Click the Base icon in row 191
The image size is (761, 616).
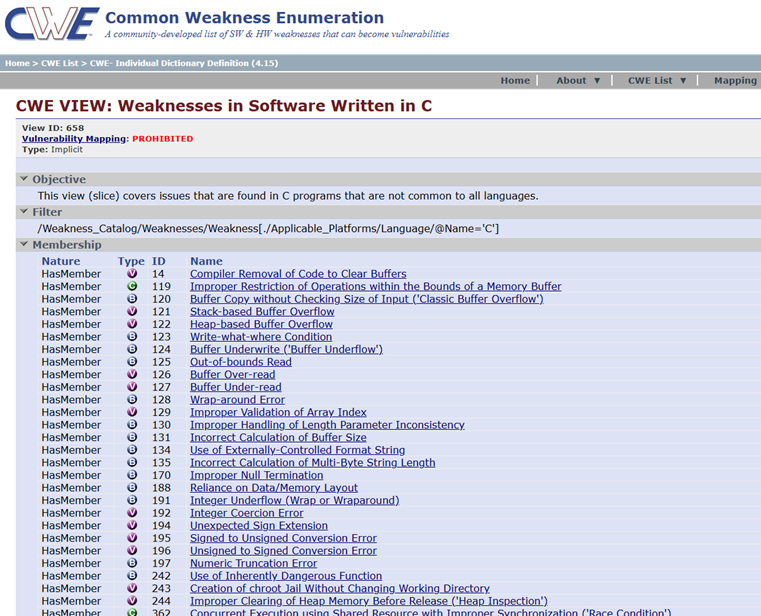(x=132, y=500)
